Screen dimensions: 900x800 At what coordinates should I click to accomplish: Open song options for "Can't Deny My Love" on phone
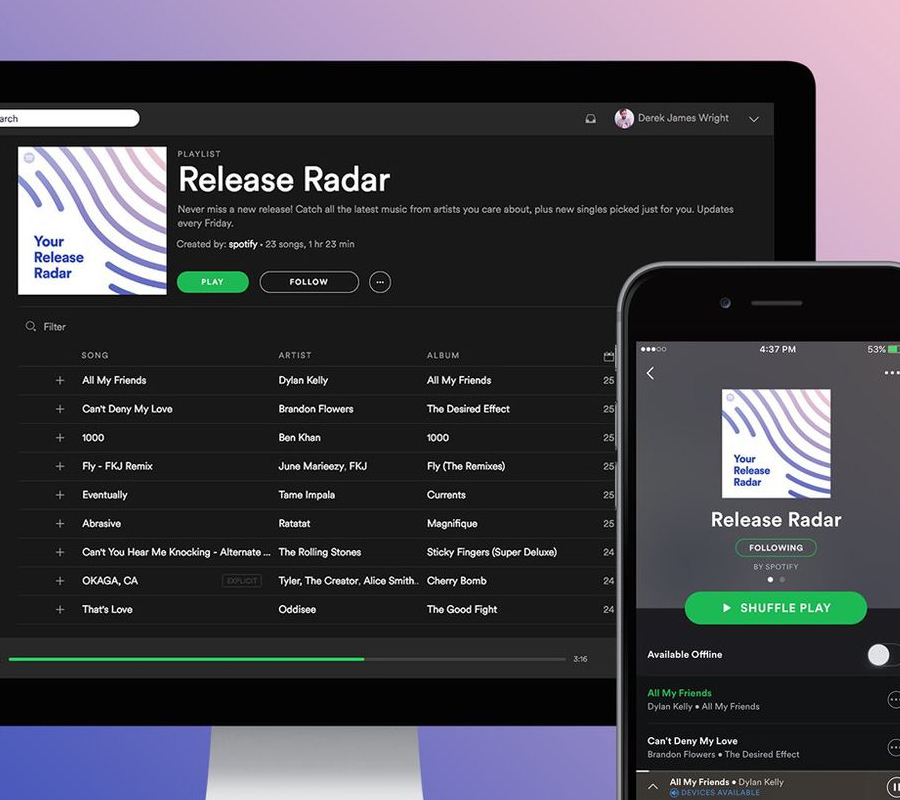point(897,747)
